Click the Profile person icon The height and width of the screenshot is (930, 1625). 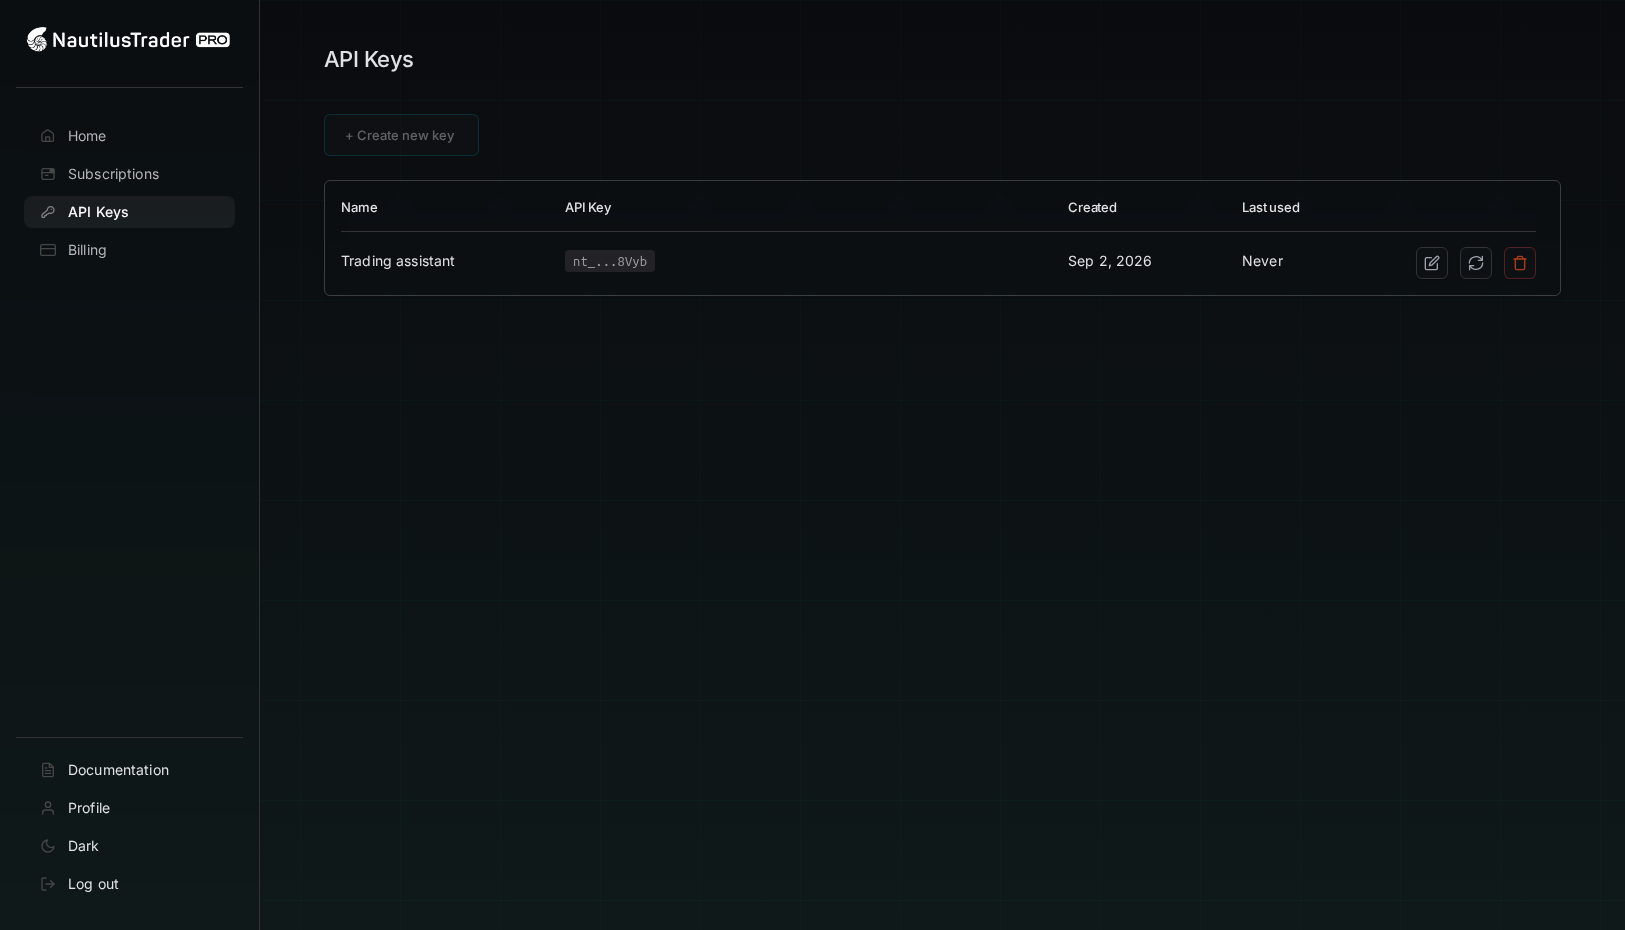tap(48, 808)
